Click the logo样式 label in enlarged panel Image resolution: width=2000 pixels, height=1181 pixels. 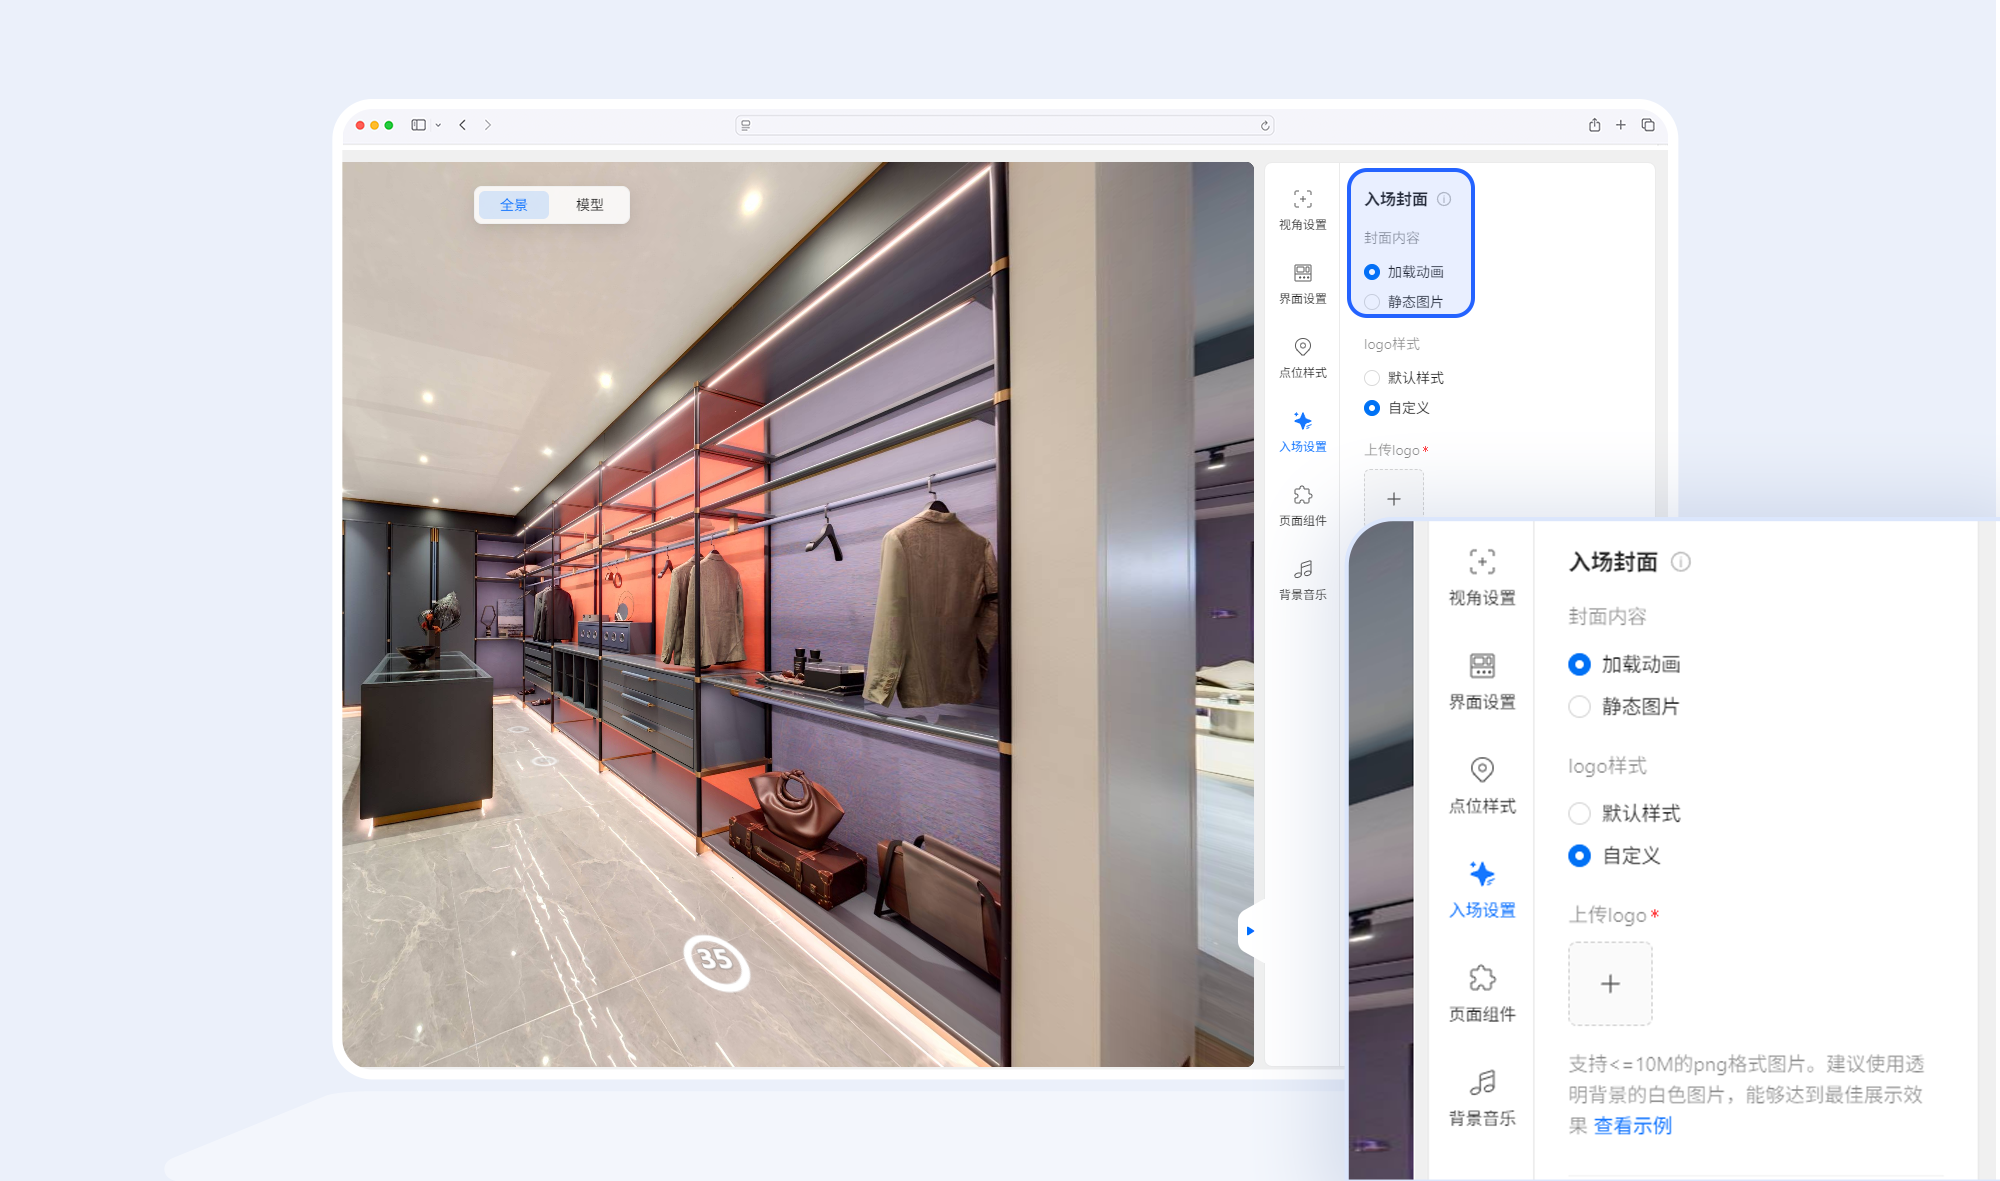[1607, 766]
